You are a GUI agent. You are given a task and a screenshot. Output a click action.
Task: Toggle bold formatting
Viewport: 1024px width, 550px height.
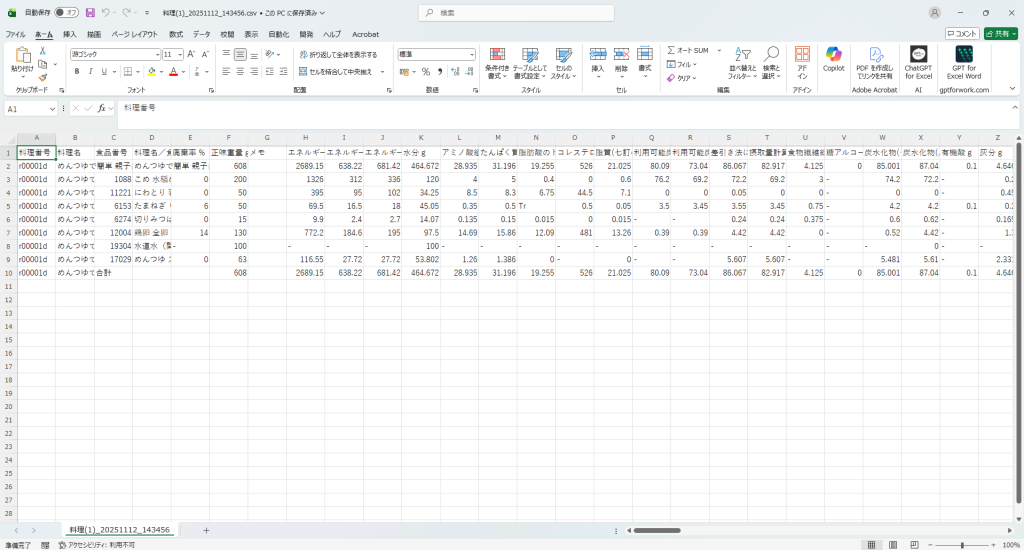[x=76, y=72]
